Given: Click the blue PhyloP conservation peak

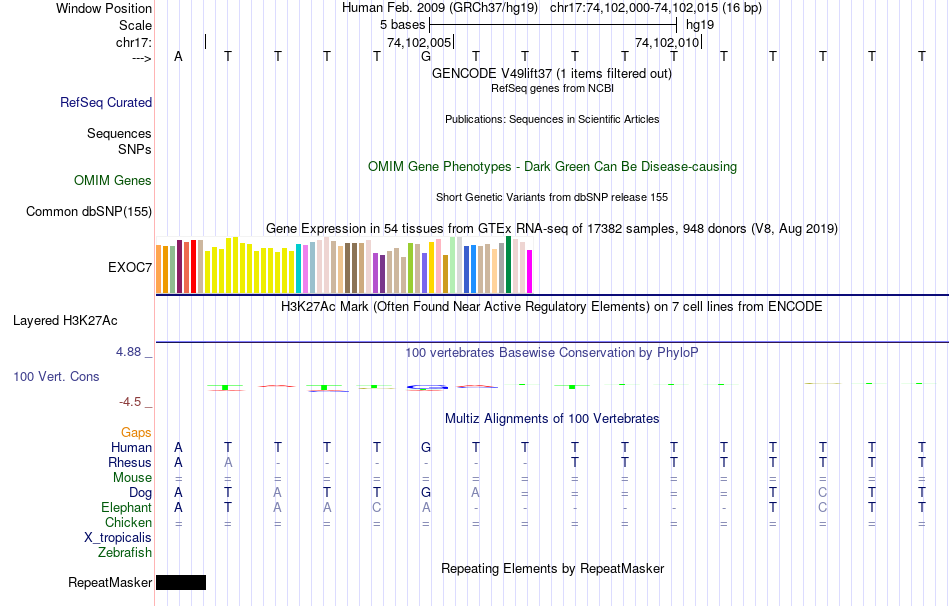Looking at the screenshot, I should [427, 387].
